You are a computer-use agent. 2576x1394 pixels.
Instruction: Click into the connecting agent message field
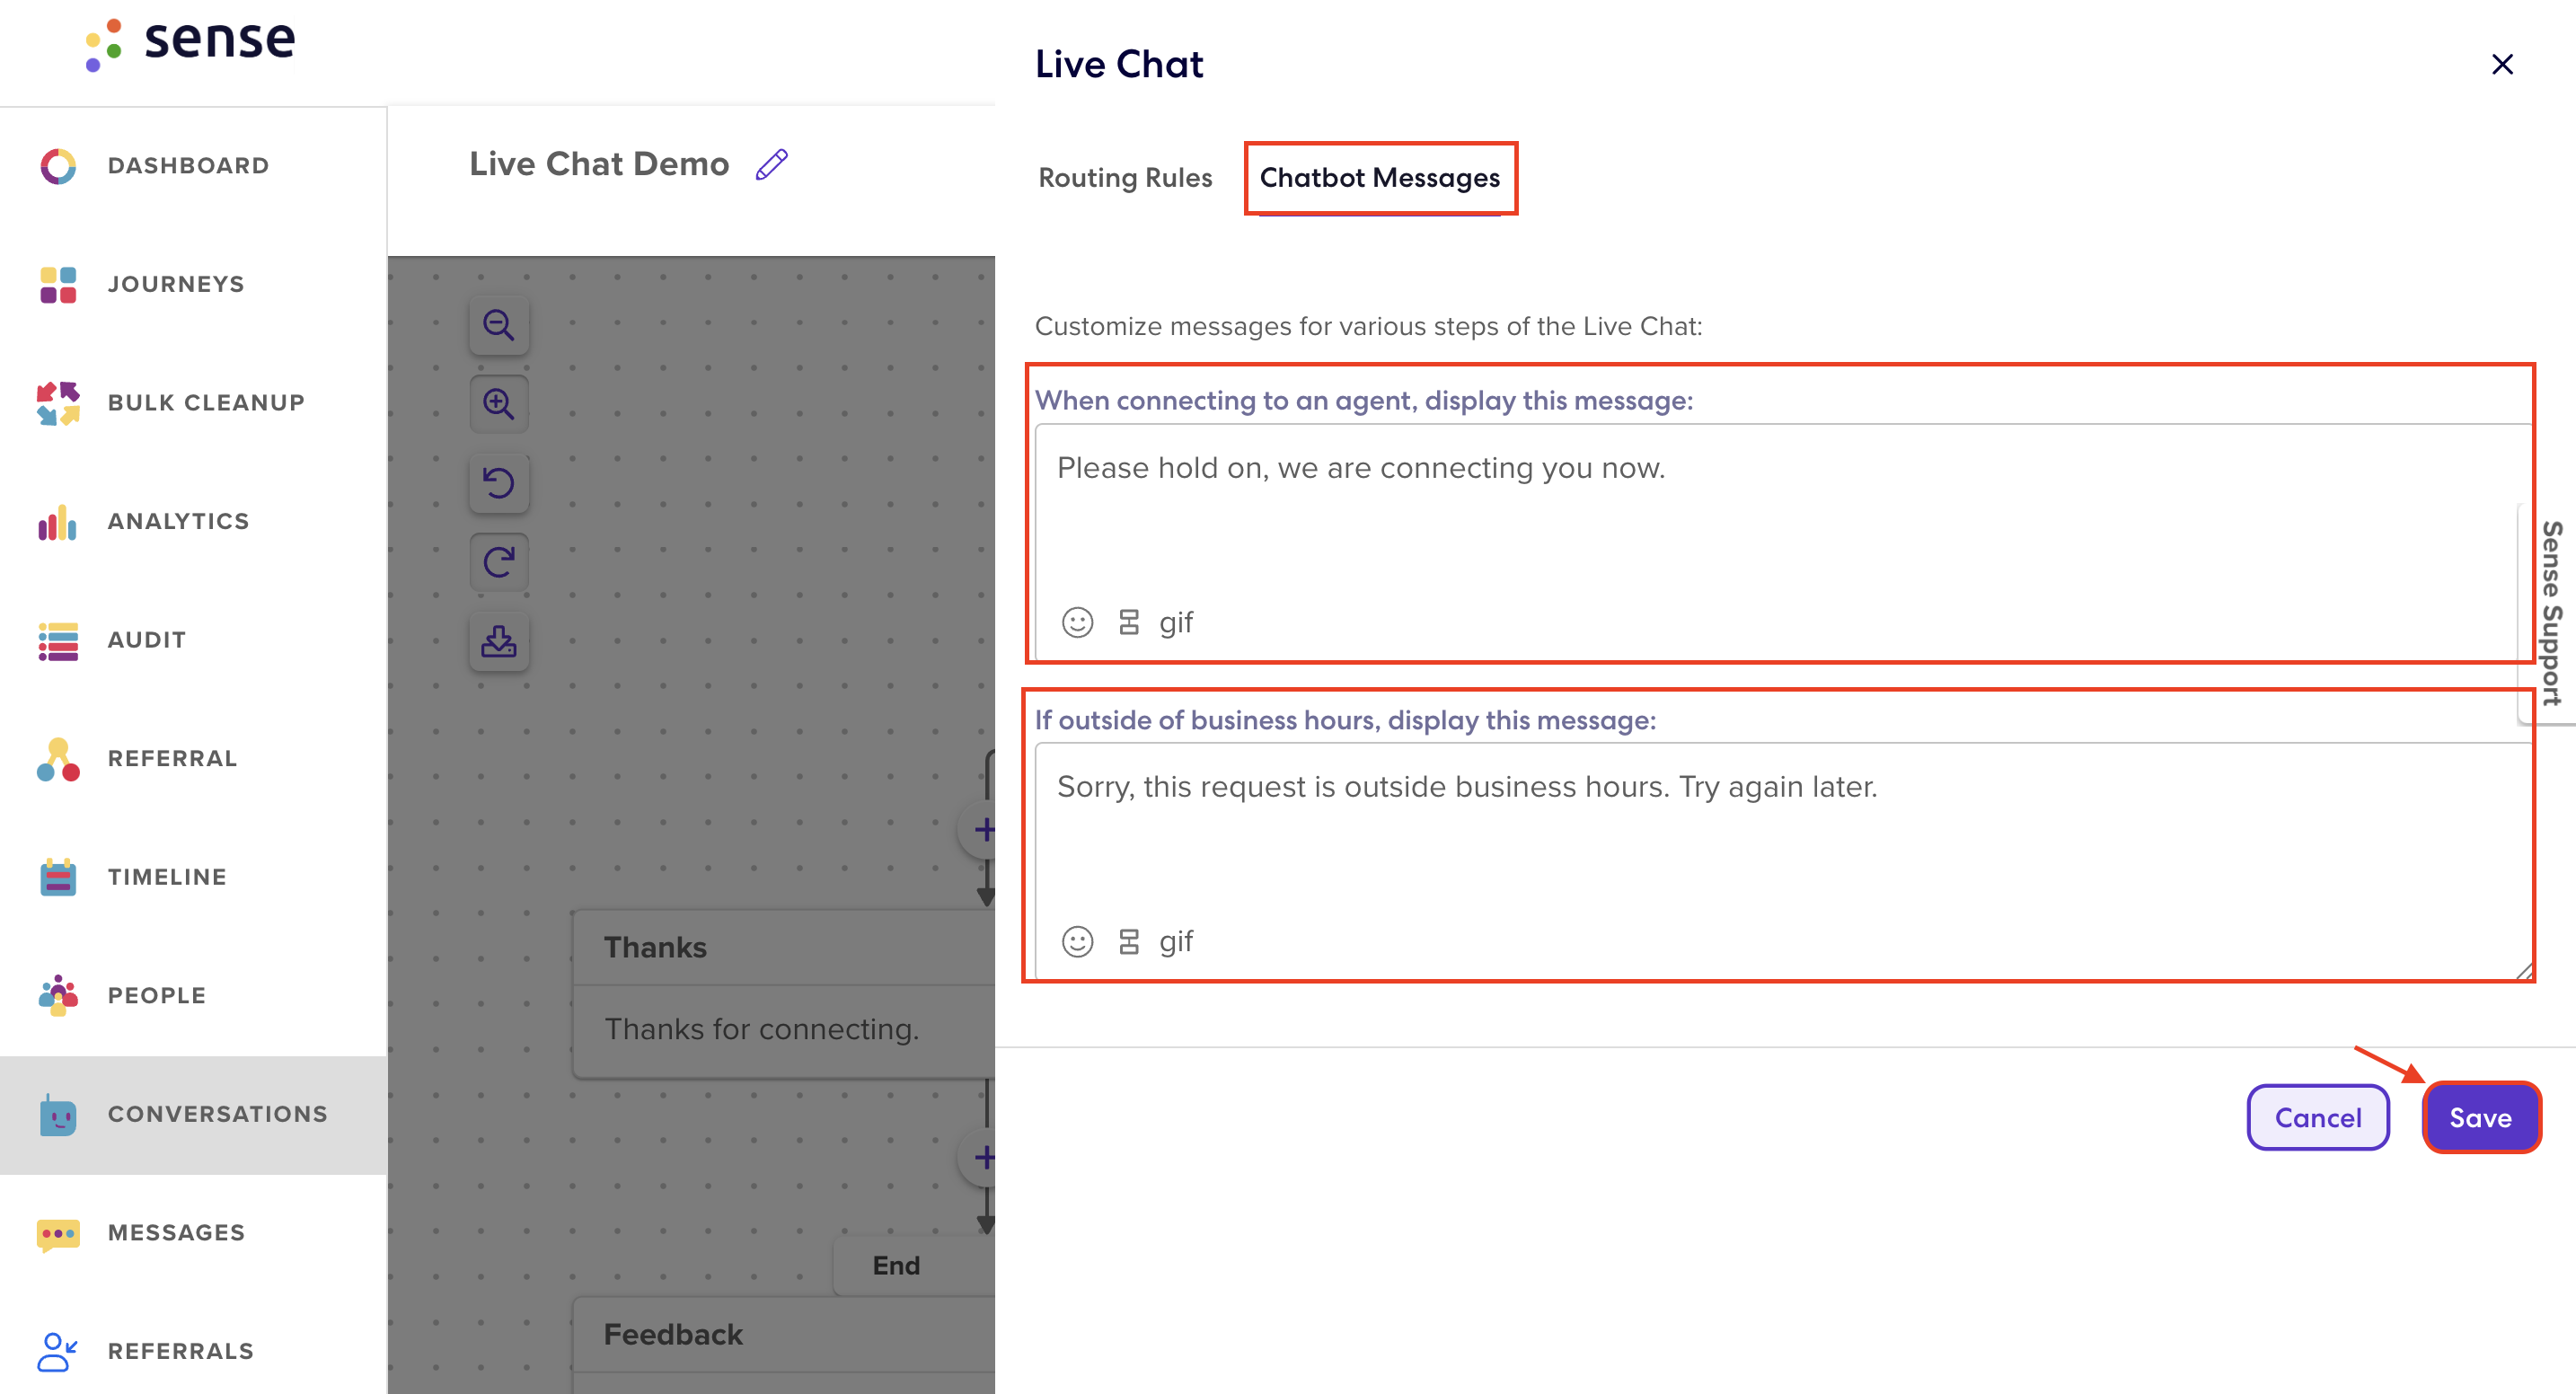click(1784, 510)
